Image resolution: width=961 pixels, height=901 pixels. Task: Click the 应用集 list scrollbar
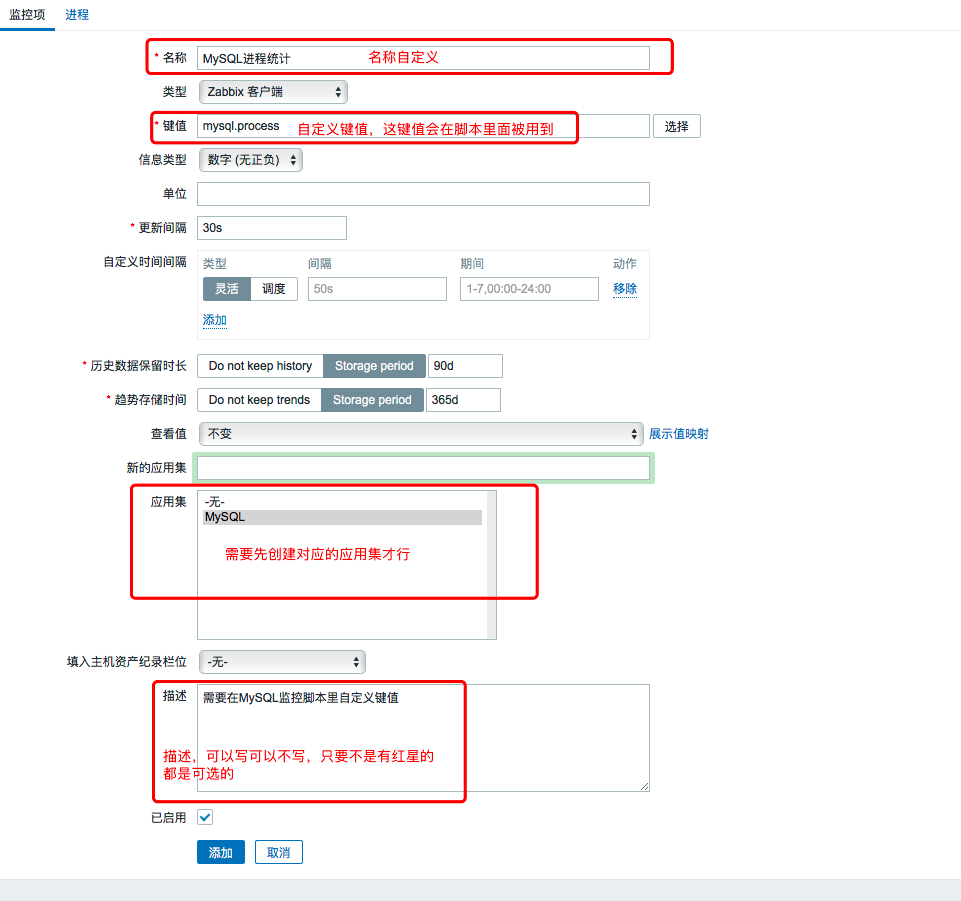(x=492, y=565)
